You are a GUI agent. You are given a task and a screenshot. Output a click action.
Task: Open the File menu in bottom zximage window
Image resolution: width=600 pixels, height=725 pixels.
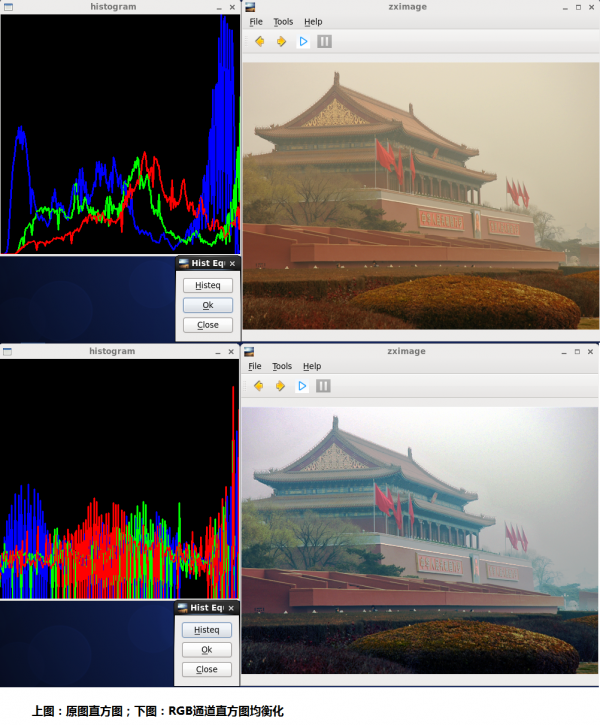(255, 366)
